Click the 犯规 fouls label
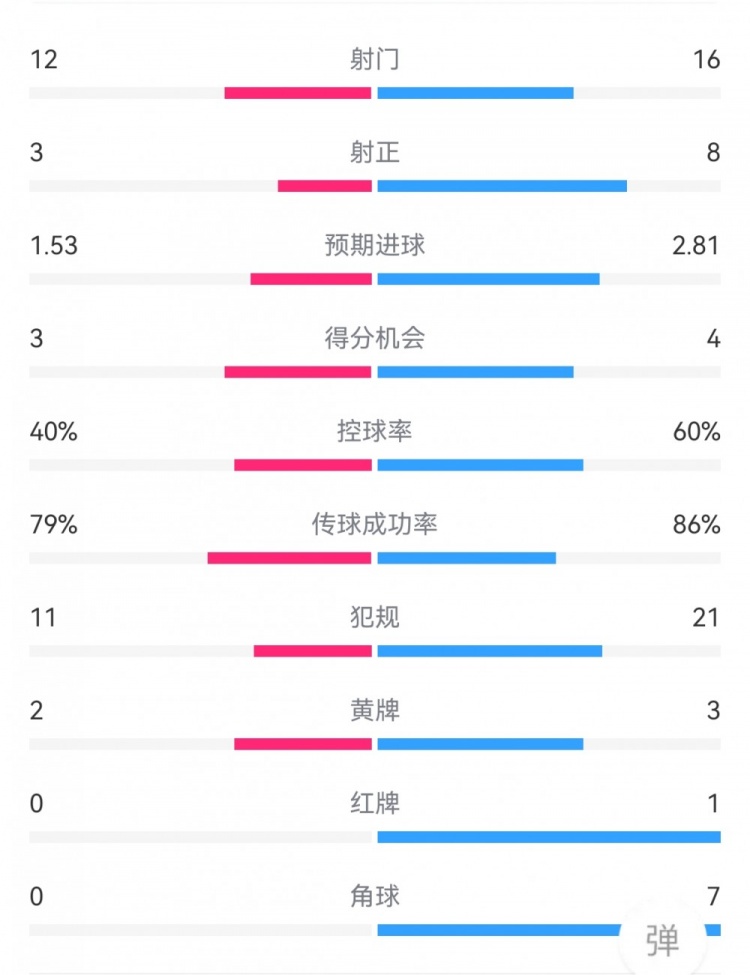Screen dimensions: 750x975 (x=375, y=617)
